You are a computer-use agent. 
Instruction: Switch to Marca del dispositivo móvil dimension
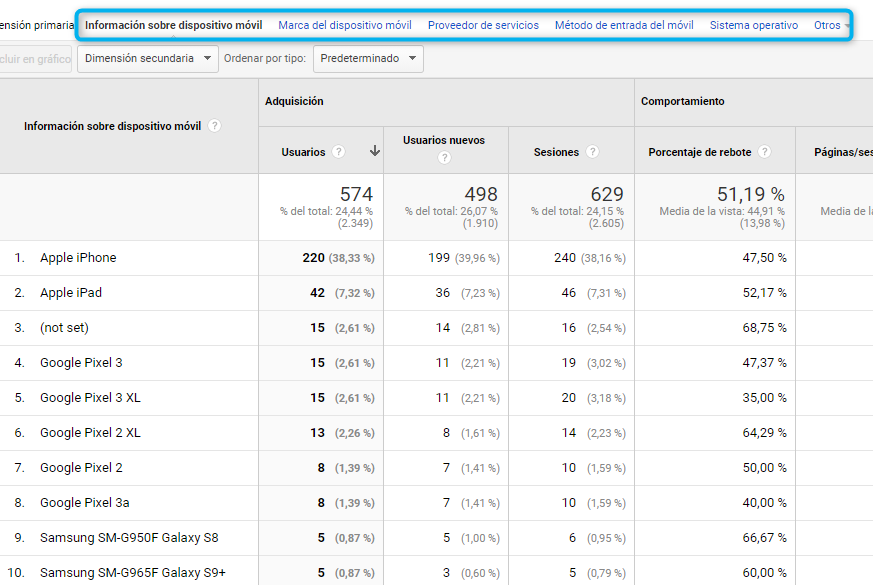(x=345, y=25)
